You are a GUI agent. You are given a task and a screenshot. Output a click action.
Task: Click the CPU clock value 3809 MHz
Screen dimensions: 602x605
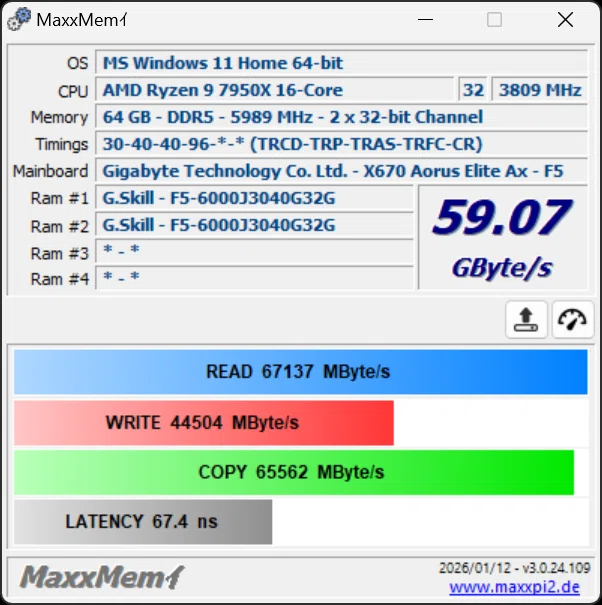(540, 90)
